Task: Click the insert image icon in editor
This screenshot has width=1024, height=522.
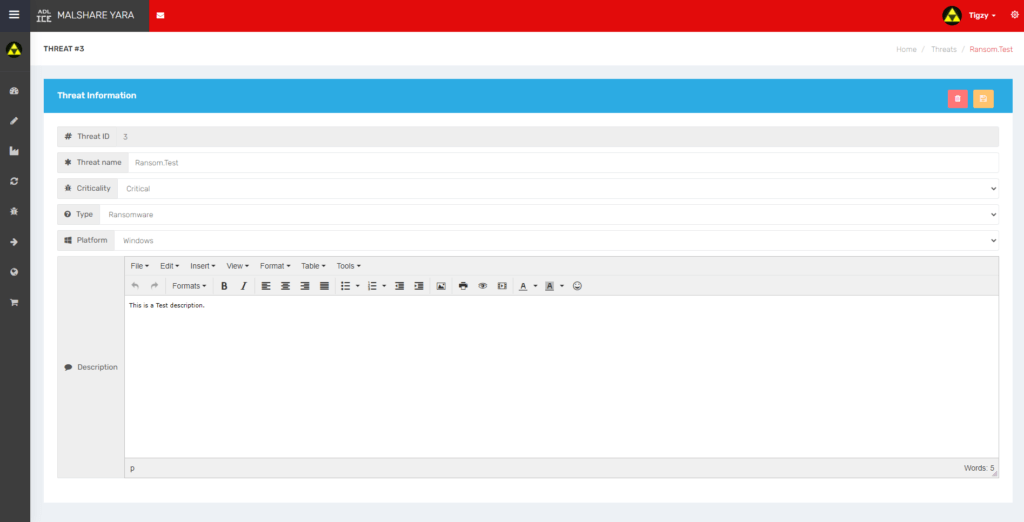Action: point(441,286)
